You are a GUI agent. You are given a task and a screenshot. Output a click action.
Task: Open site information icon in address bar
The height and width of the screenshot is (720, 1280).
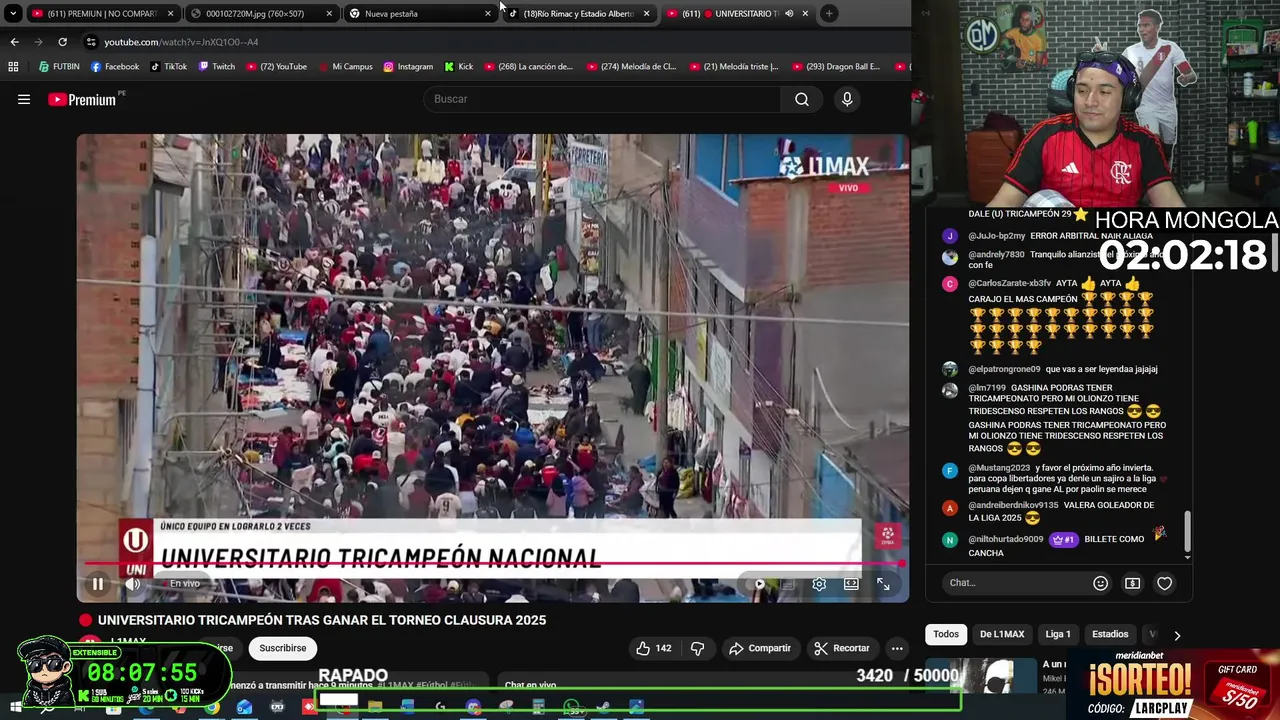tap(91, 42)
